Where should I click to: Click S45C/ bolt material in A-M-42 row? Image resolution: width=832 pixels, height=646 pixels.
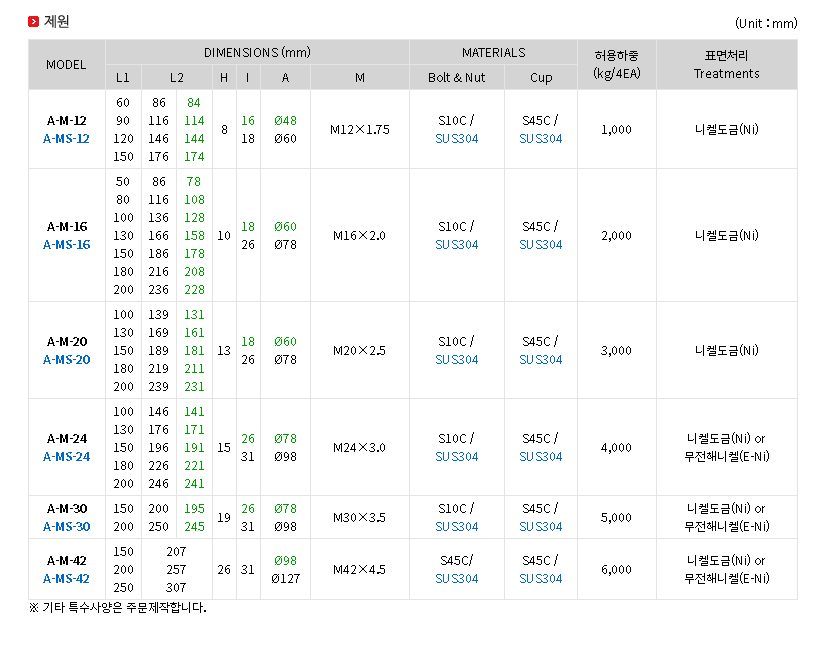456,561
